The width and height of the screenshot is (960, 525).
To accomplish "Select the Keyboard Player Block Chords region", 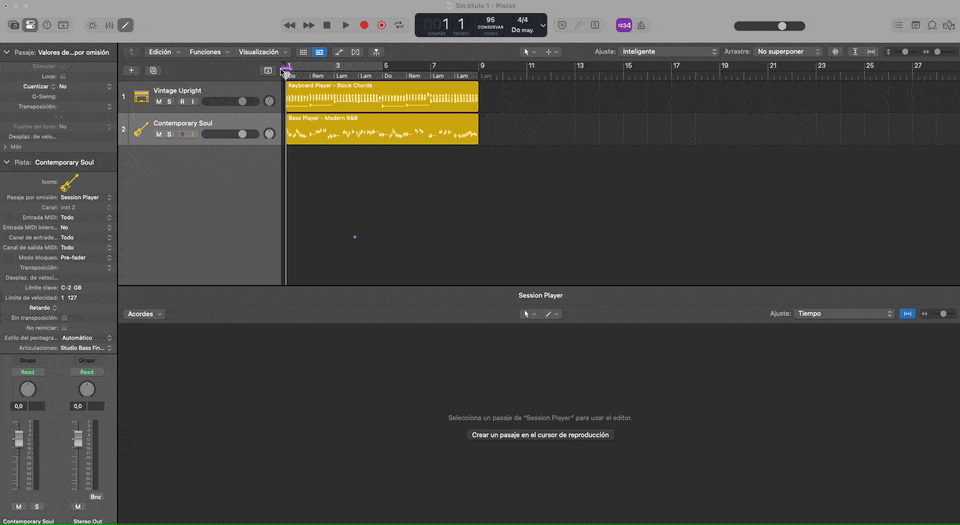I will [x=382, y=97].
